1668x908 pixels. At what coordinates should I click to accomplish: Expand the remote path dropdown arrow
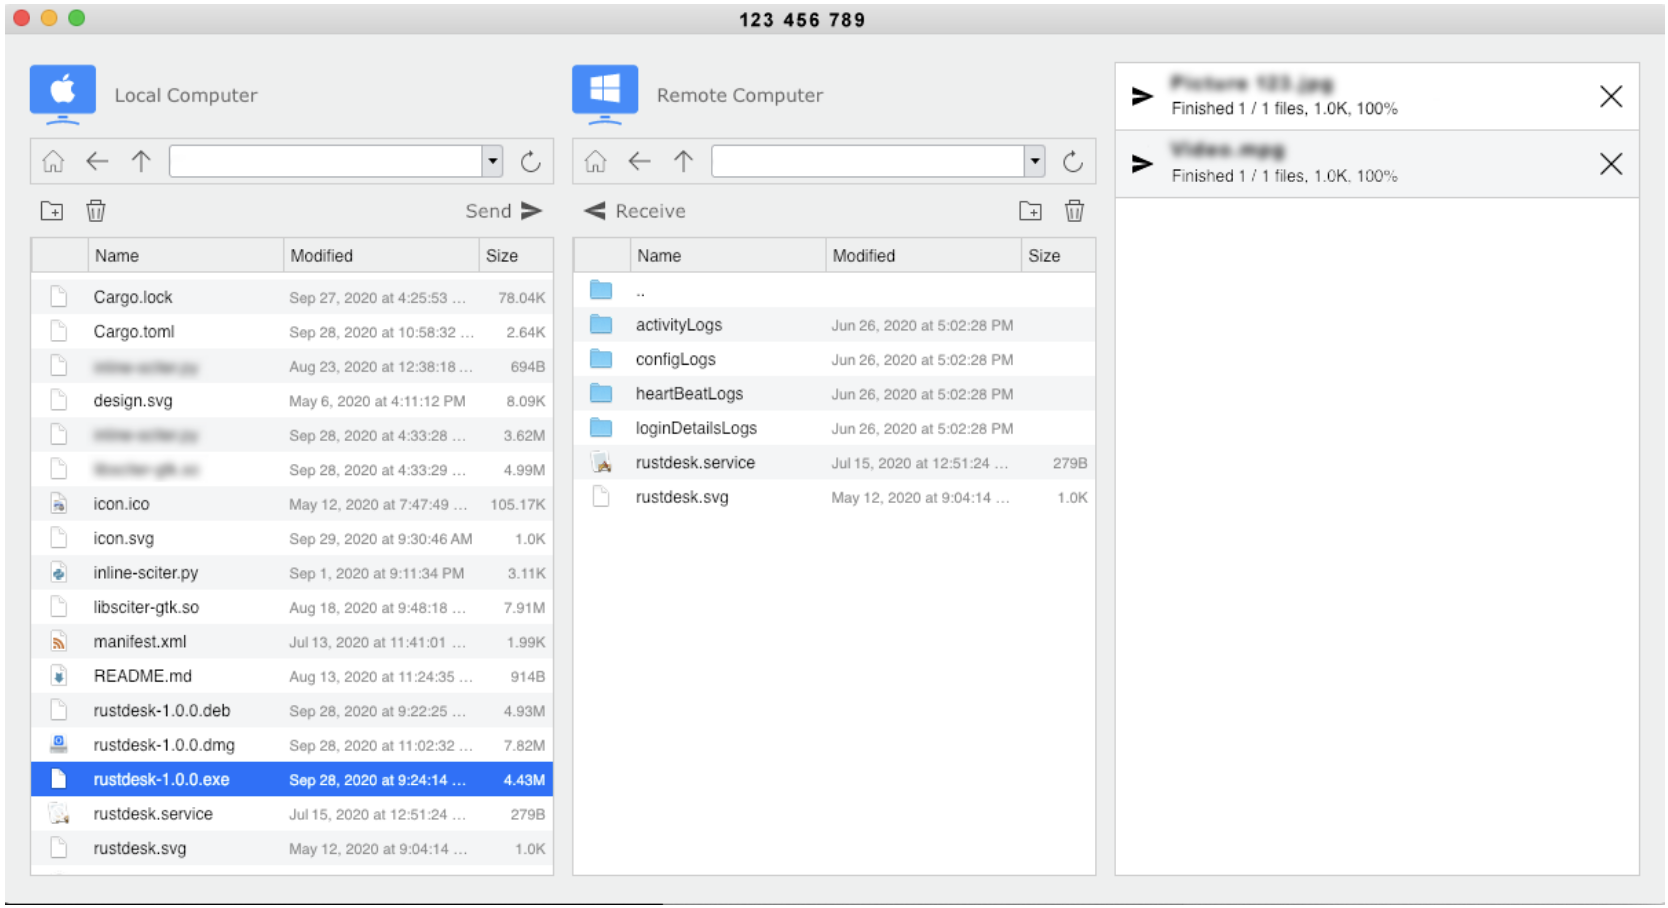[x=1035, y=161]
